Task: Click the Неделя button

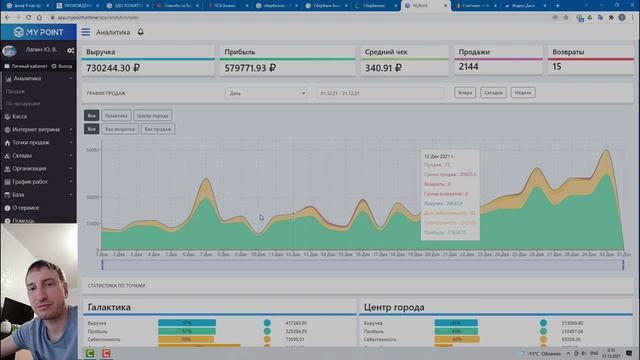Action: pos(523,93)
